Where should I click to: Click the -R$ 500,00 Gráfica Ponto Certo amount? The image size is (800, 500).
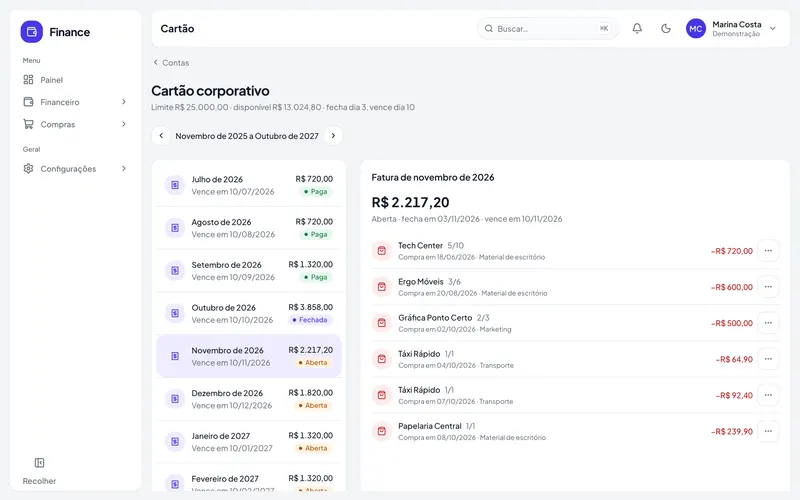(732, 323)
